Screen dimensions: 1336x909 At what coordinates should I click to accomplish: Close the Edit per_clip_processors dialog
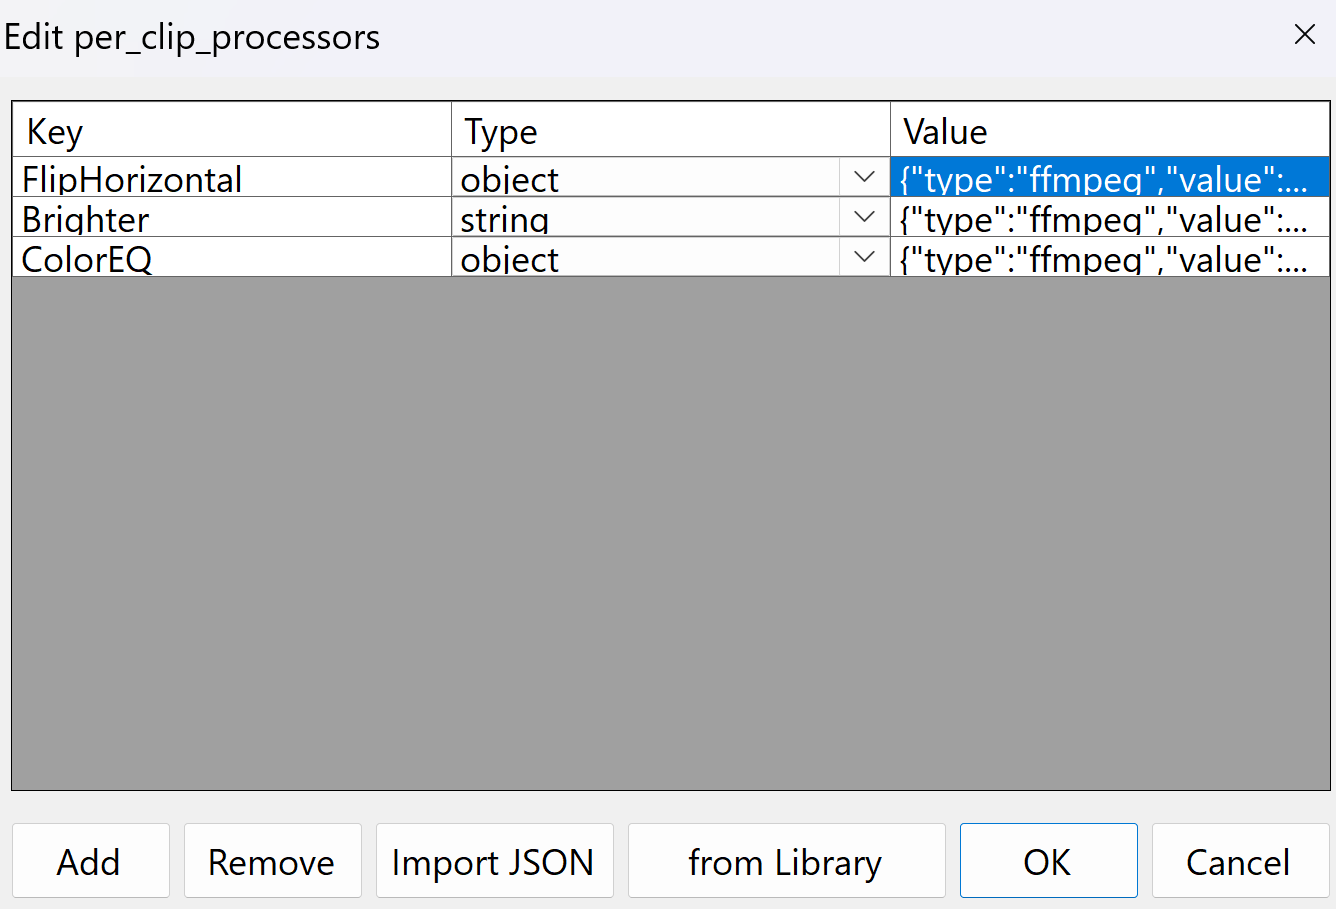(x=1304, y=34)
